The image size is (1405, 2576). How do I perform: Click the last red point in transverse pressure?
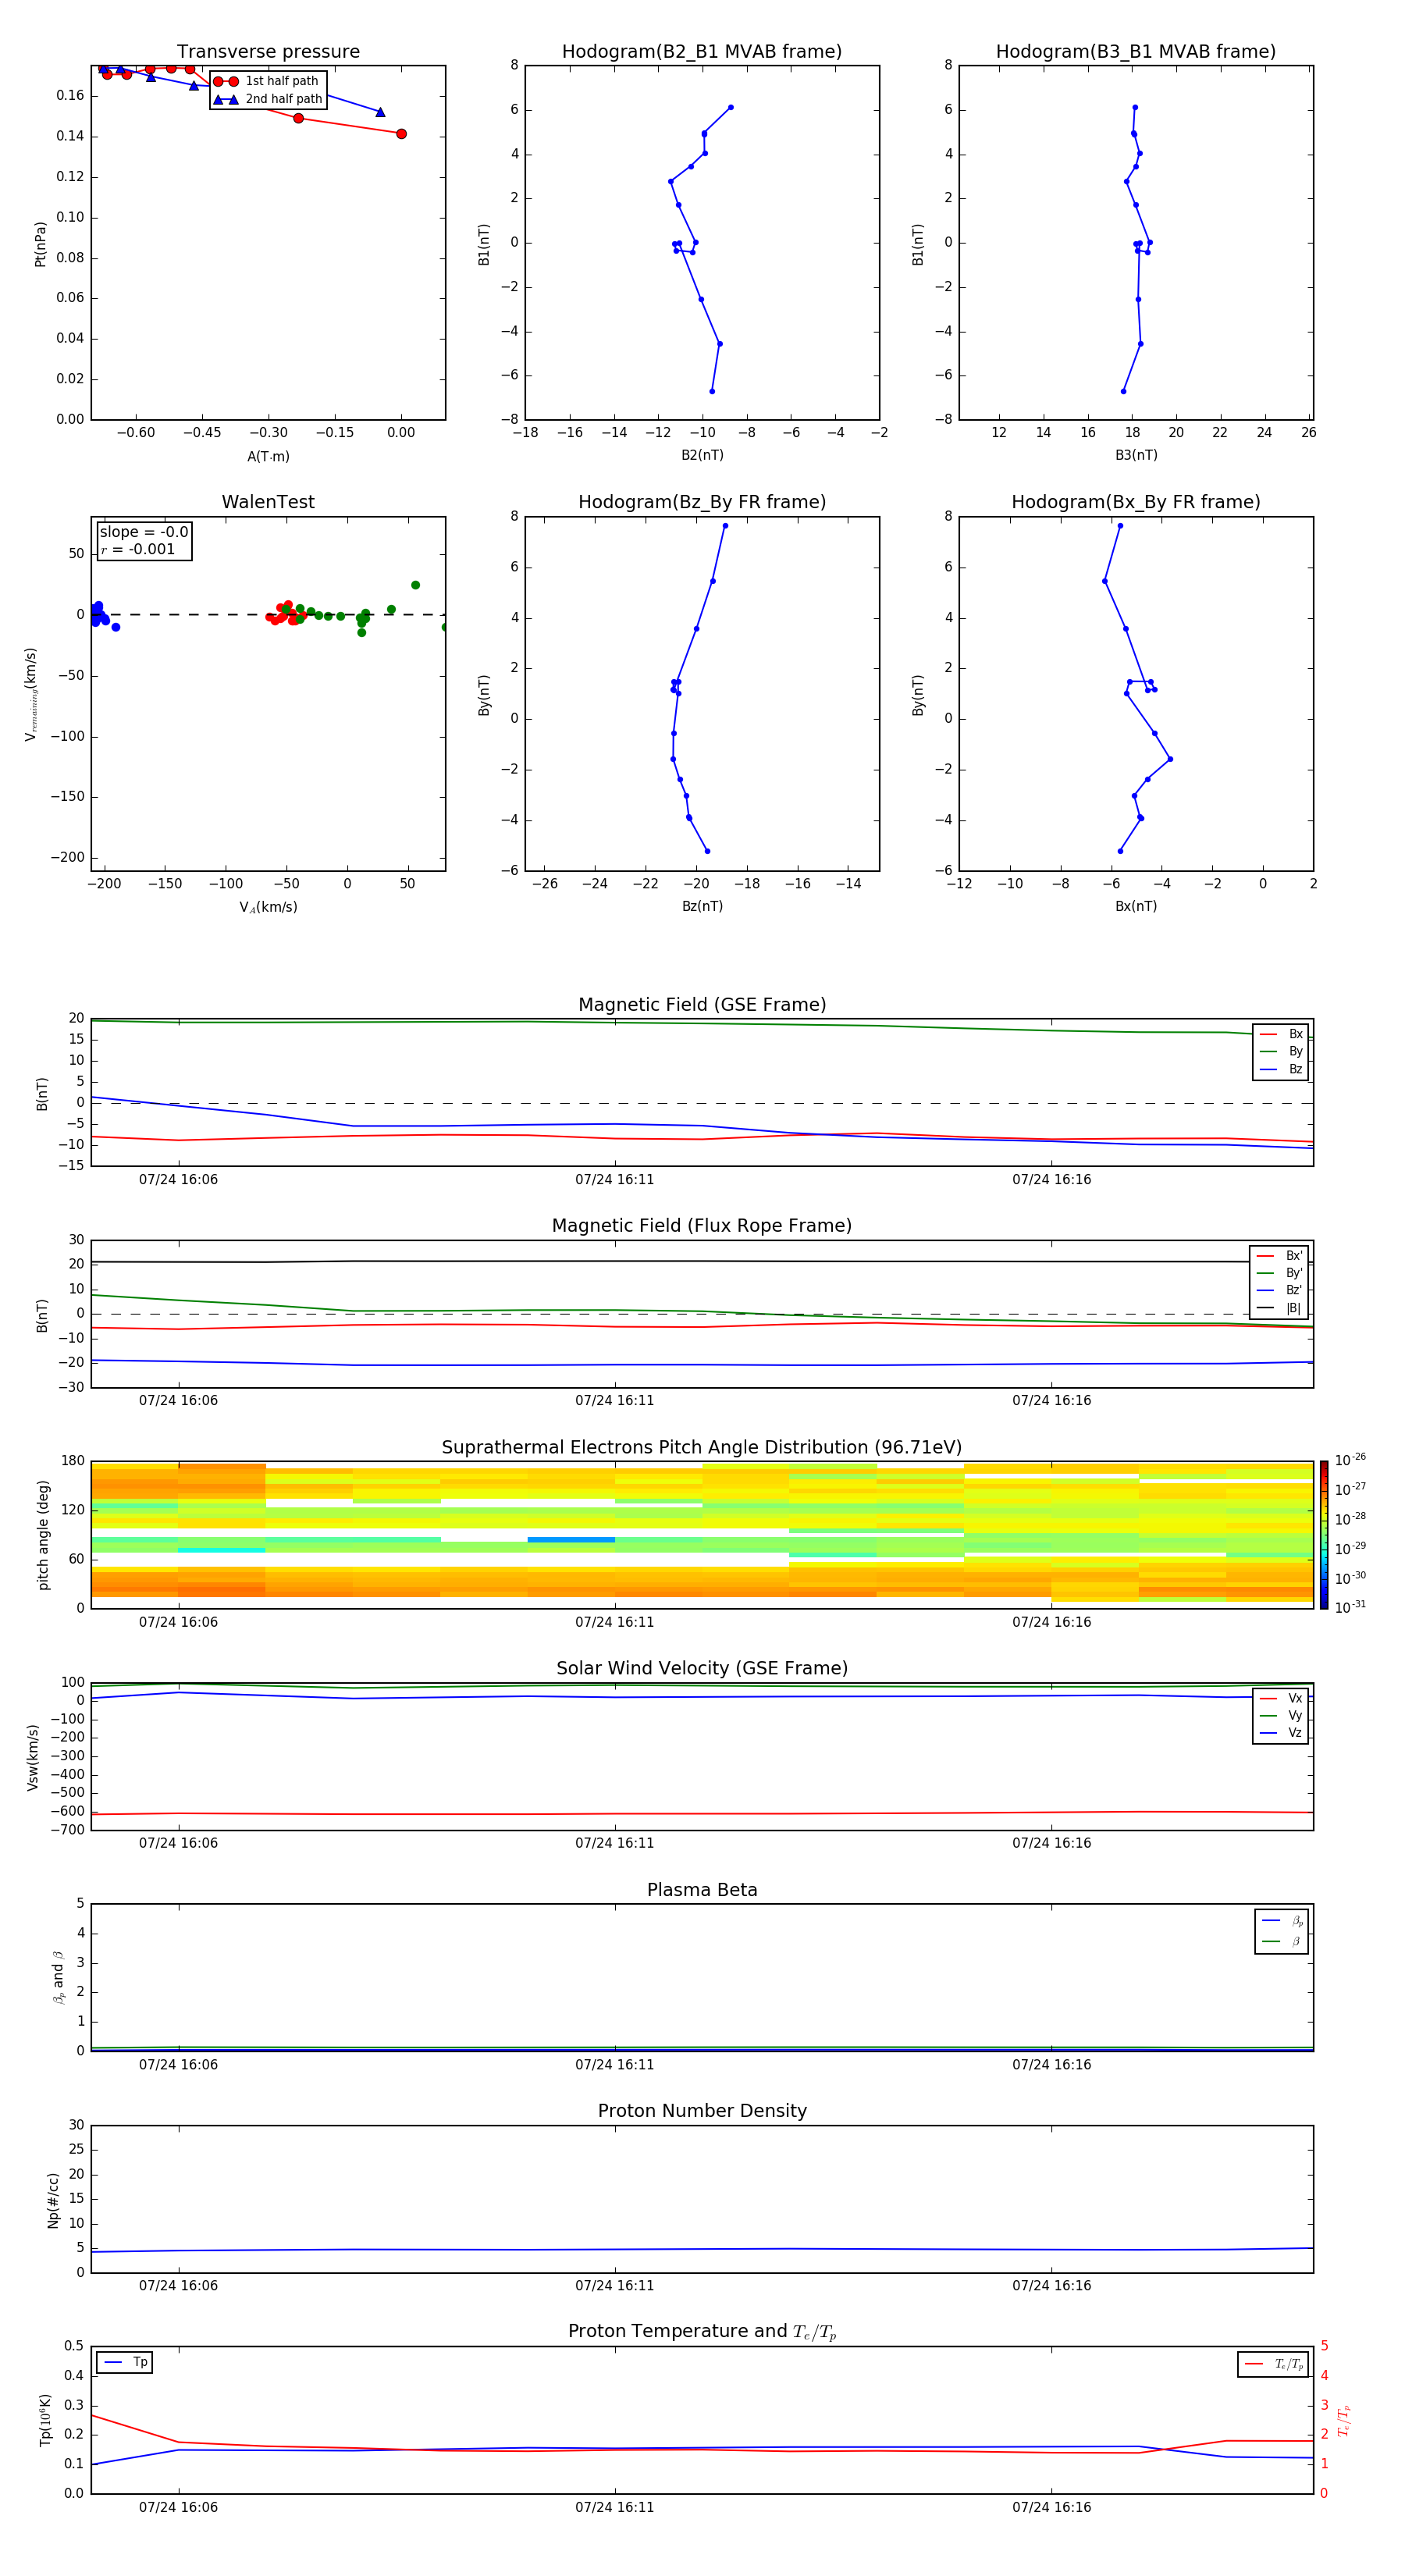(401, 134)
